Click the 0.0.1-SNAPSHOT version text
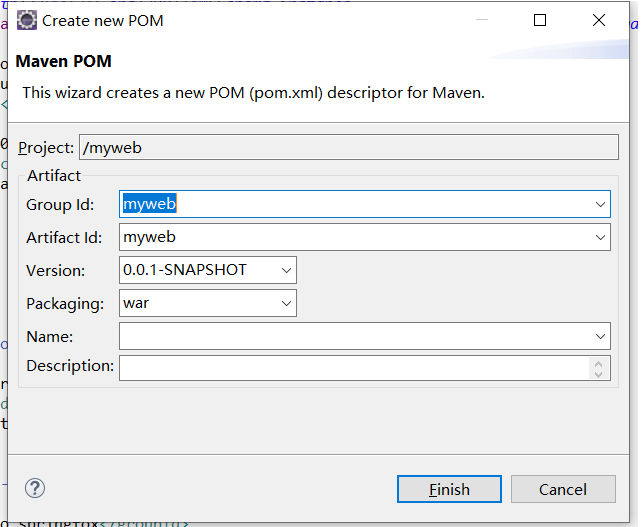The width and height of the screenshot is (643, 527). (x=185, y=270)
